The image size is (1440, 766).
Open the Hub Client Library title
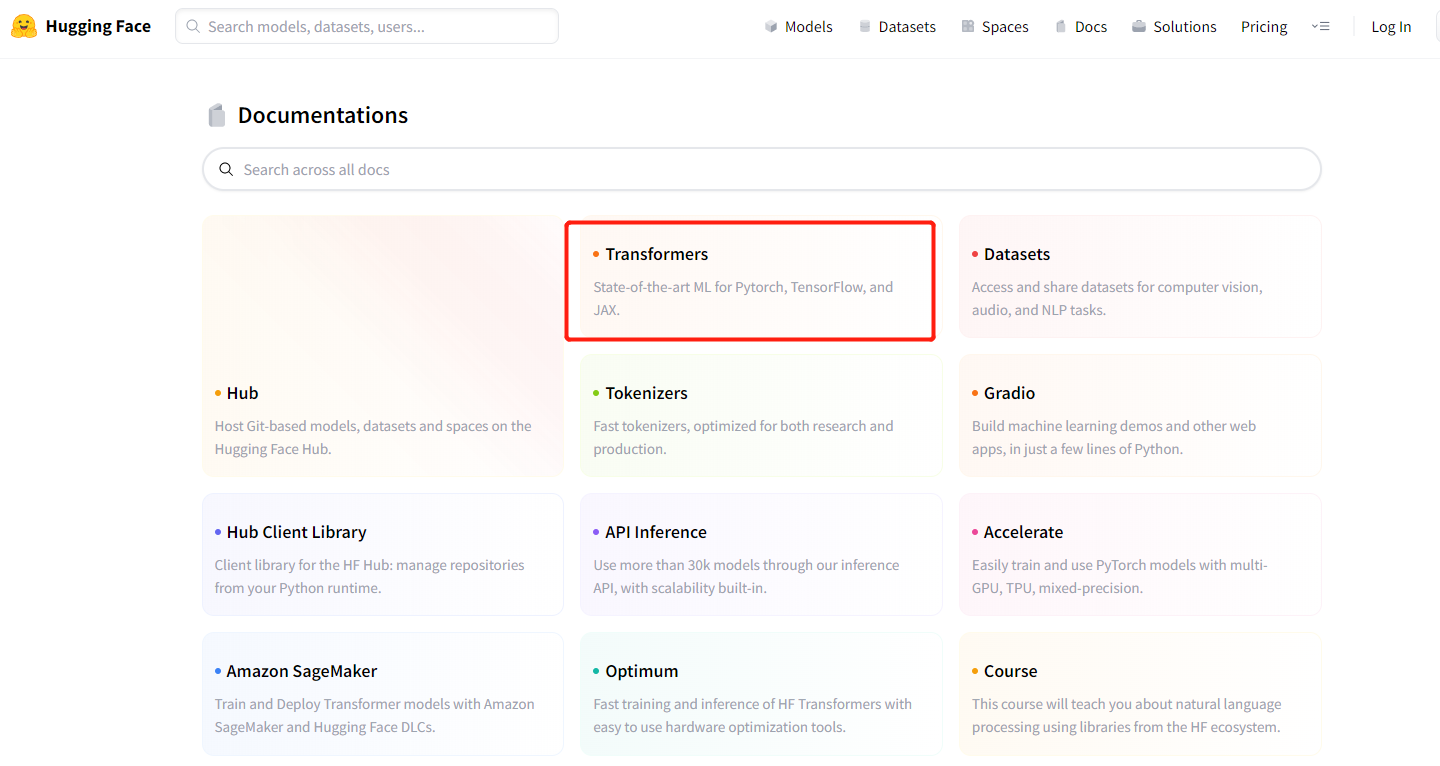(296, 532)
